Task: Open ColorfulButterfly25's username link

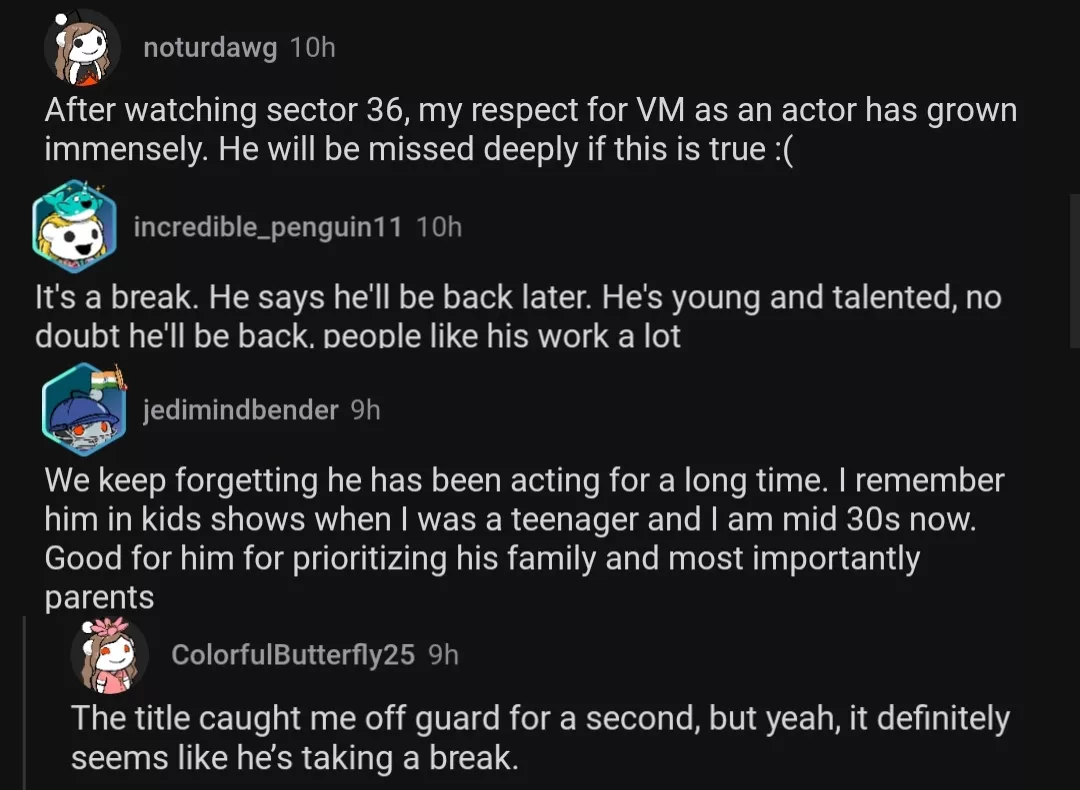Action: click(x=292, y=654)
